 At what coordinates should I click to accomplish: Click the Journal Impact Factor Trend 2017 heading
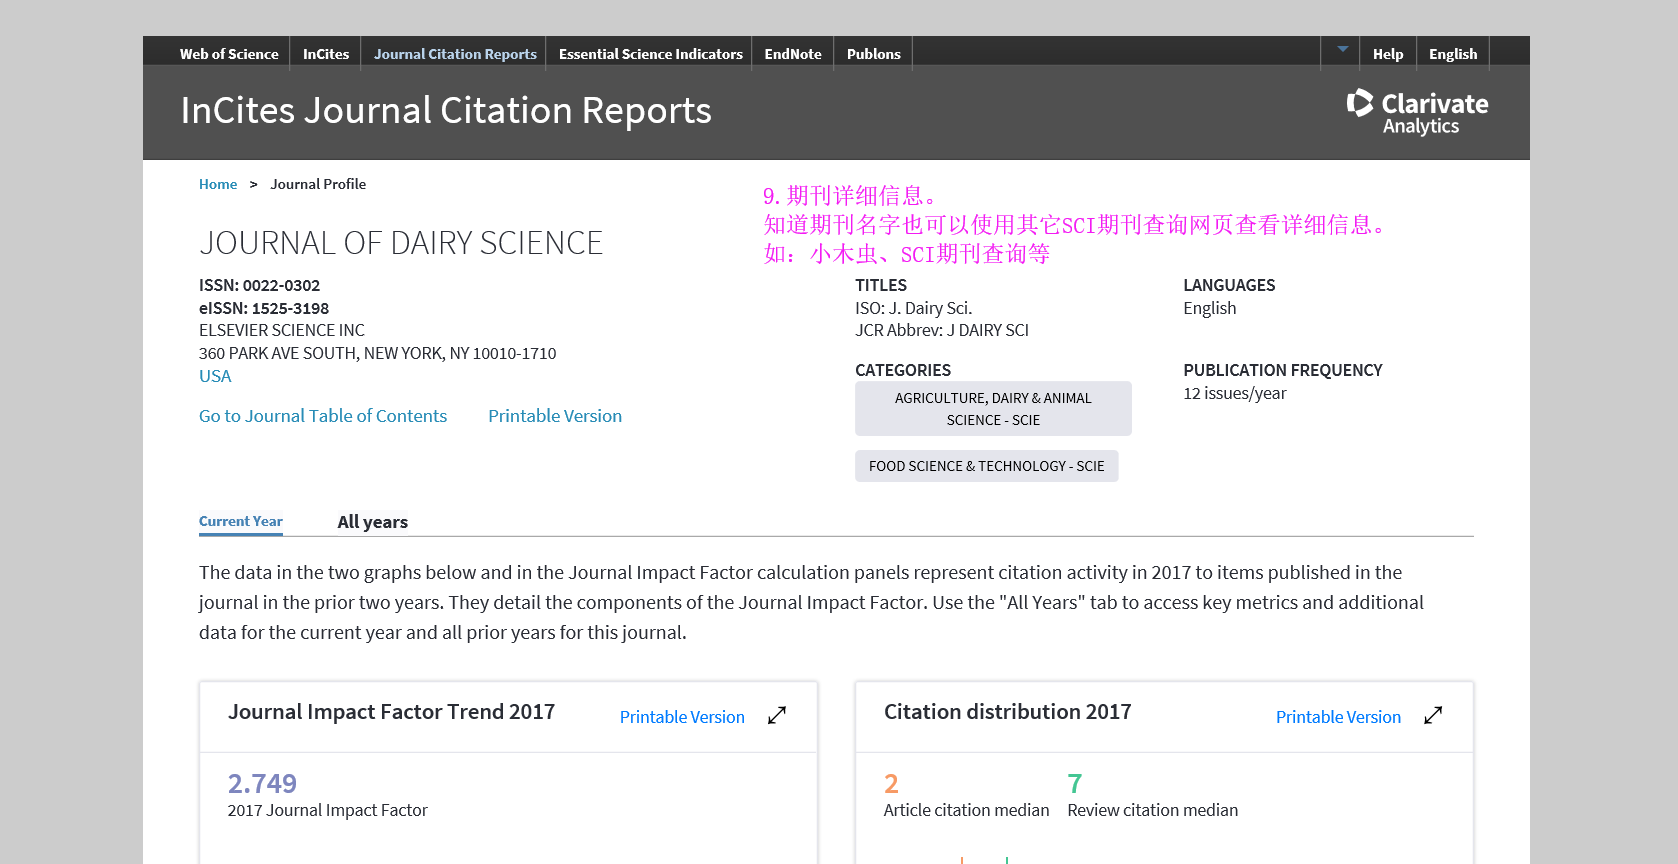tap(391, 712)
